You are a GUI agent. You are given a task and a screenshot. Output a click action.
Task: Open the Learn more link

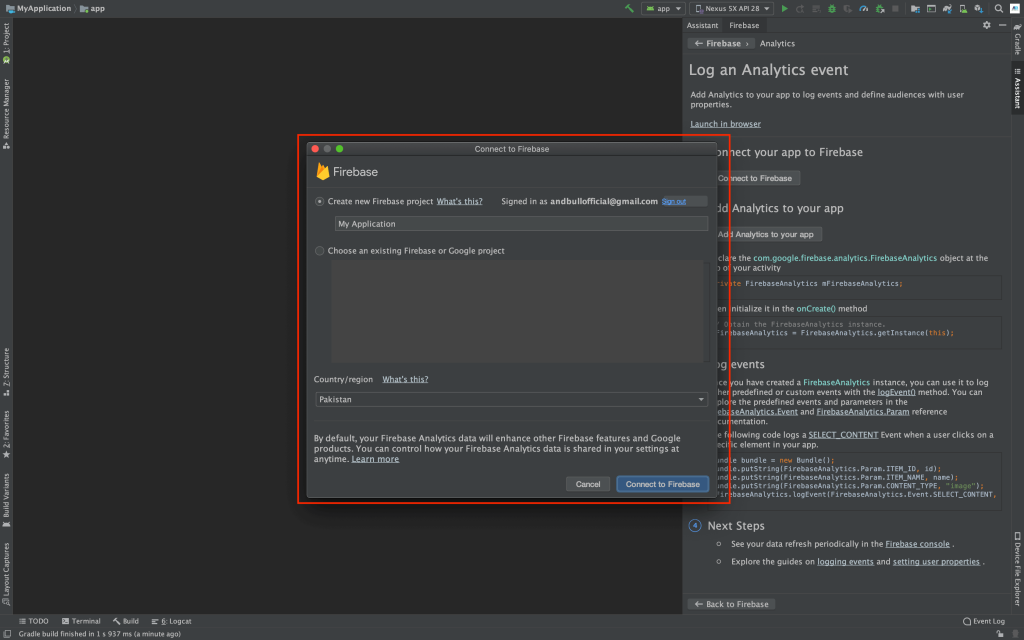375,459
